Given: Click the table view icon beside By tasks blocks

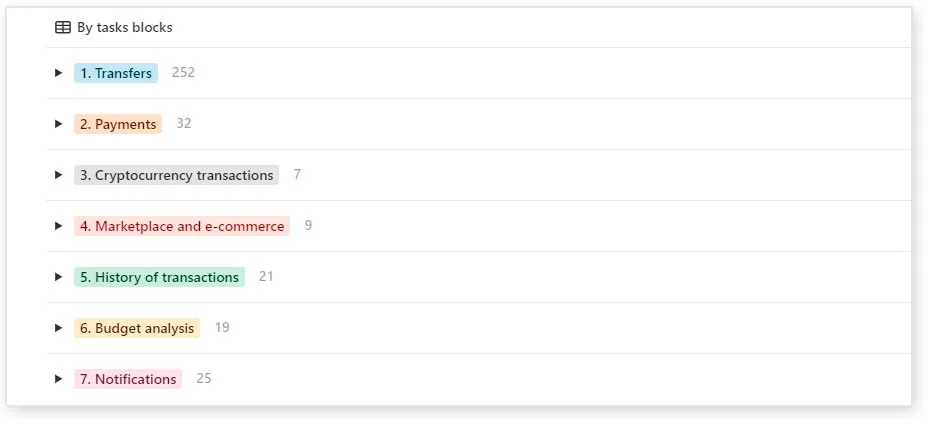Looking at the screenshot, I should [x=63, y=28].
